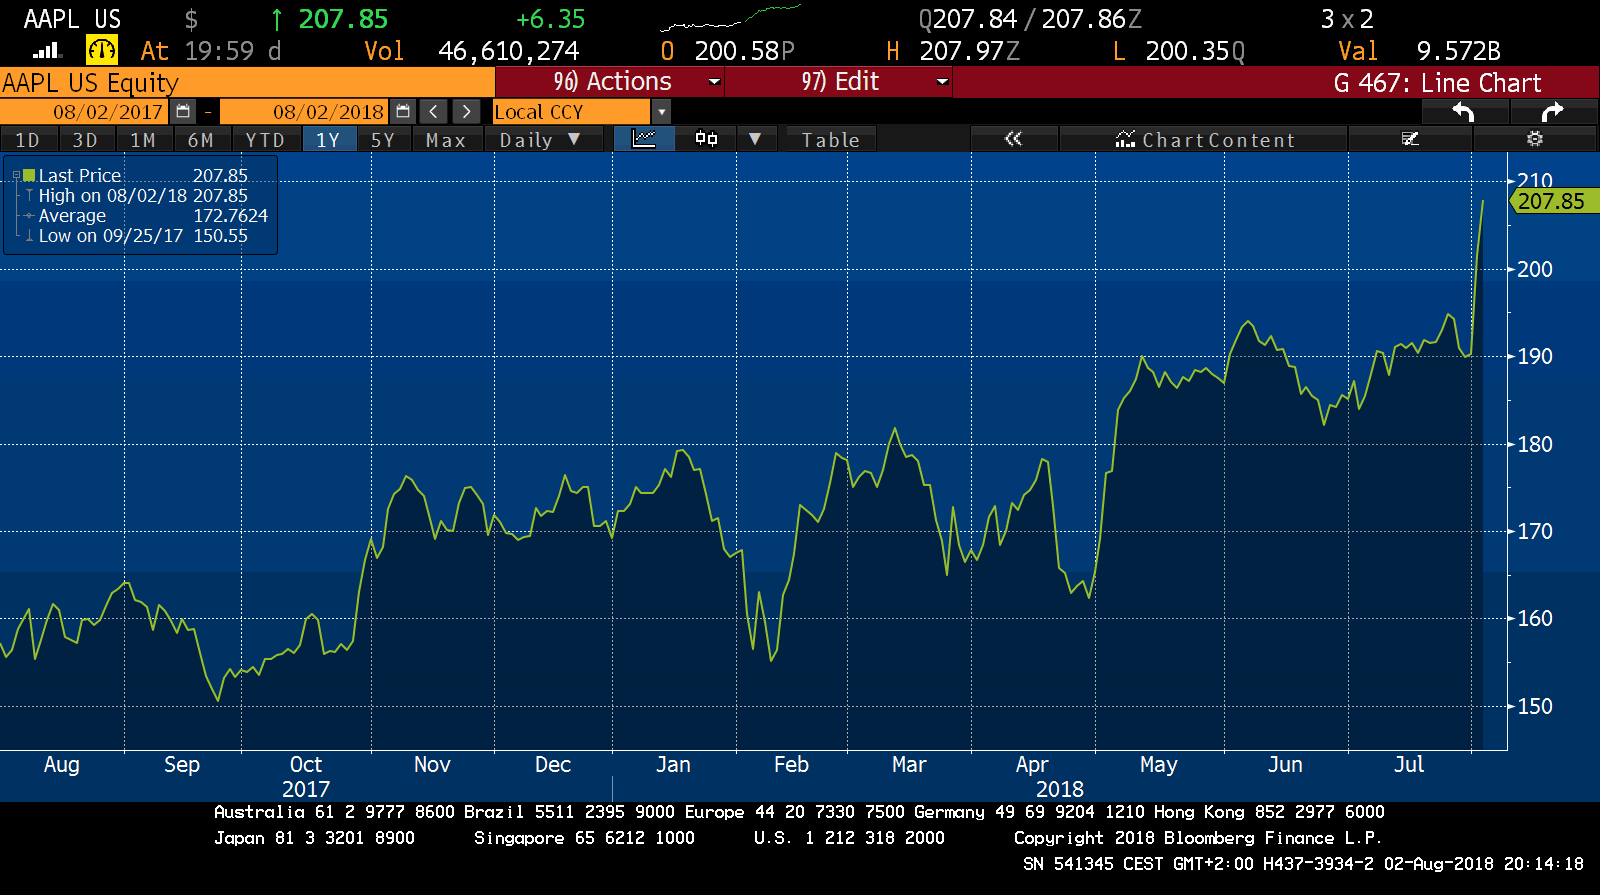This screenshot has width=1600, height=895.
Task: Click the 3 x 2 quote size text
Action: [1347, 19]
